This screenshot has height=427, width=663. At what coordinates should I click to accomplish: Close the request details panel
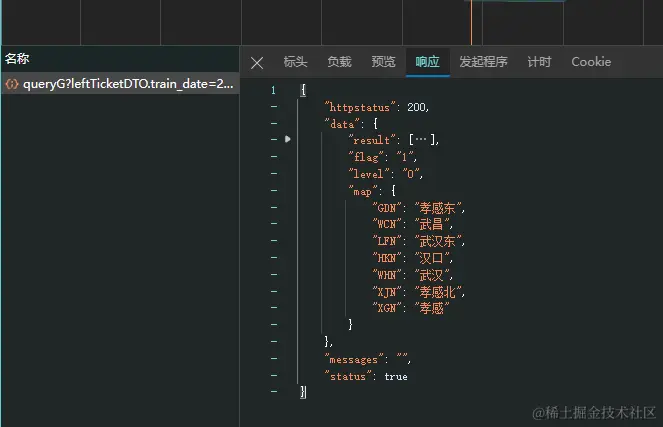[x=257, y=63]
